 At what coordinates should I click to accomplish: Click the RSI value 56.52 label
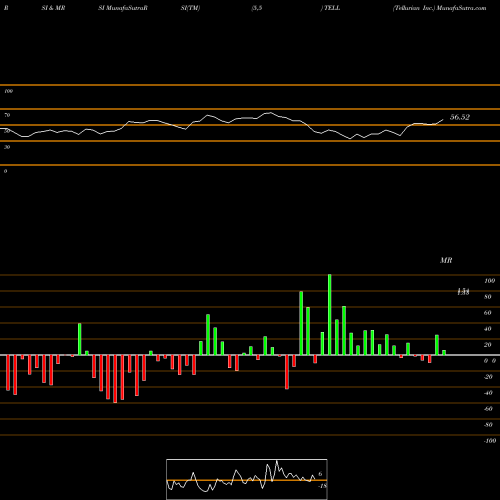click(460, 117)
